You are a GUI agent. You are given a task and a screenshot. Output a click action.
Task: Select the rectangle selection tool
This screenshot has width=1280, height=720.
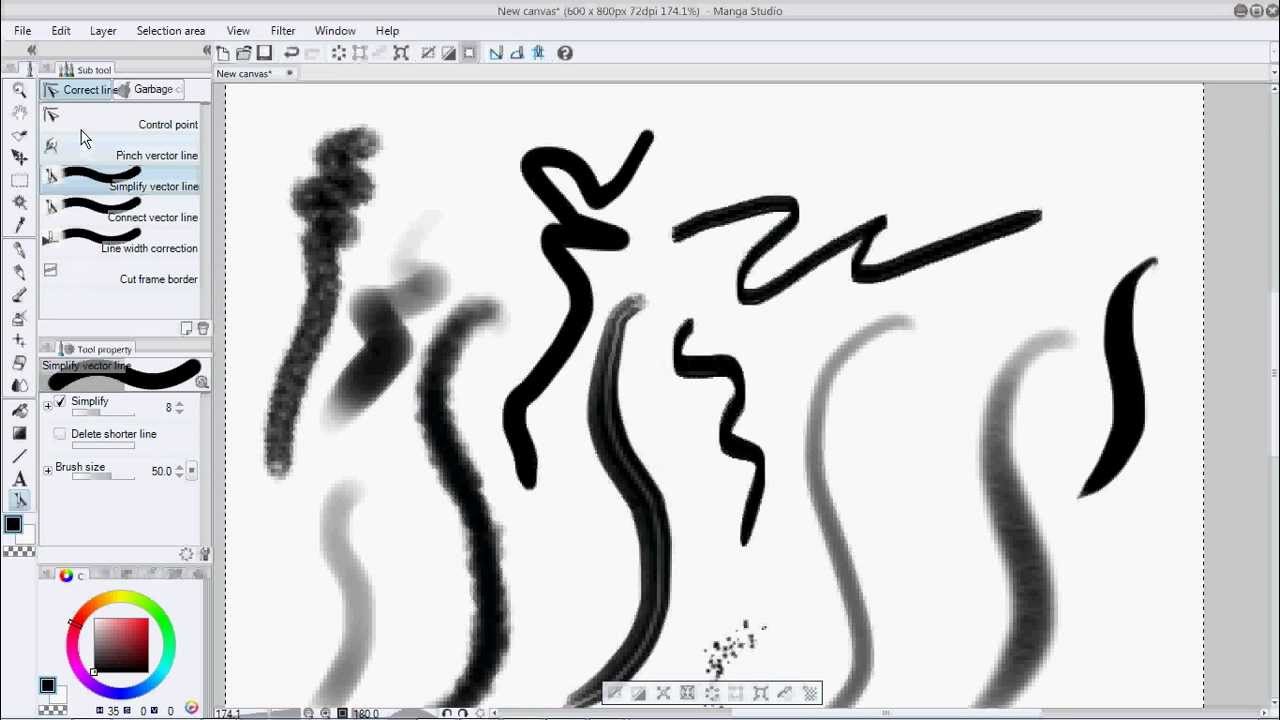(x=19, y=178)
